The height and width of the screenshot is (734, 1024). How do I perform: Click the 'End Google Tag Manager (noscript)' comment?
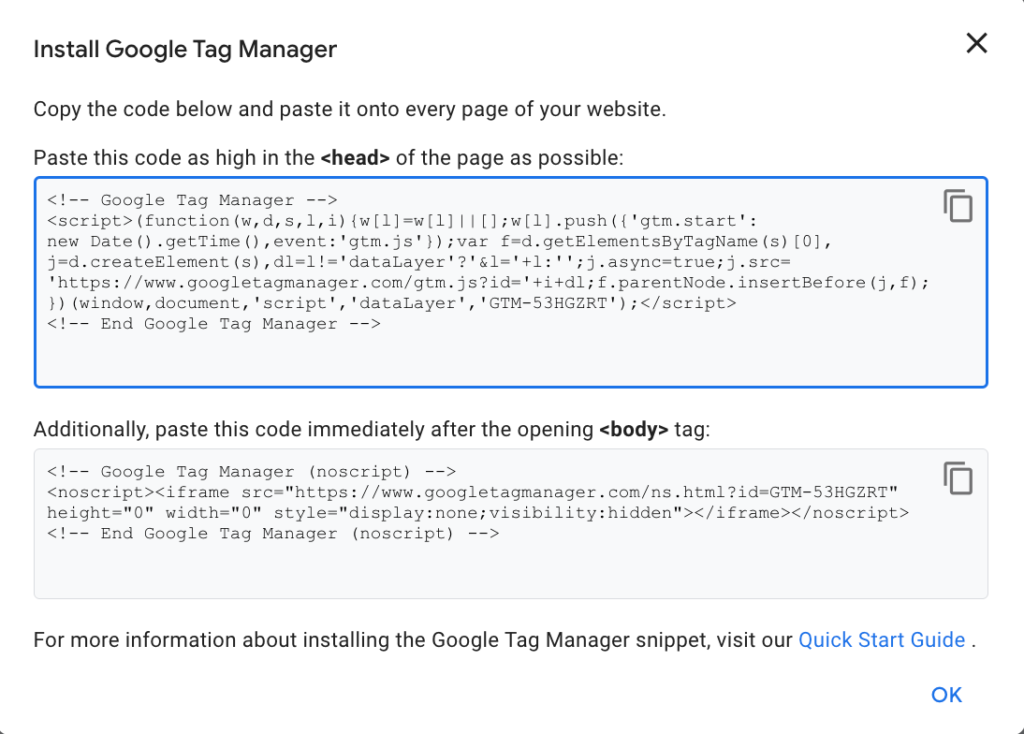[272, 534]
